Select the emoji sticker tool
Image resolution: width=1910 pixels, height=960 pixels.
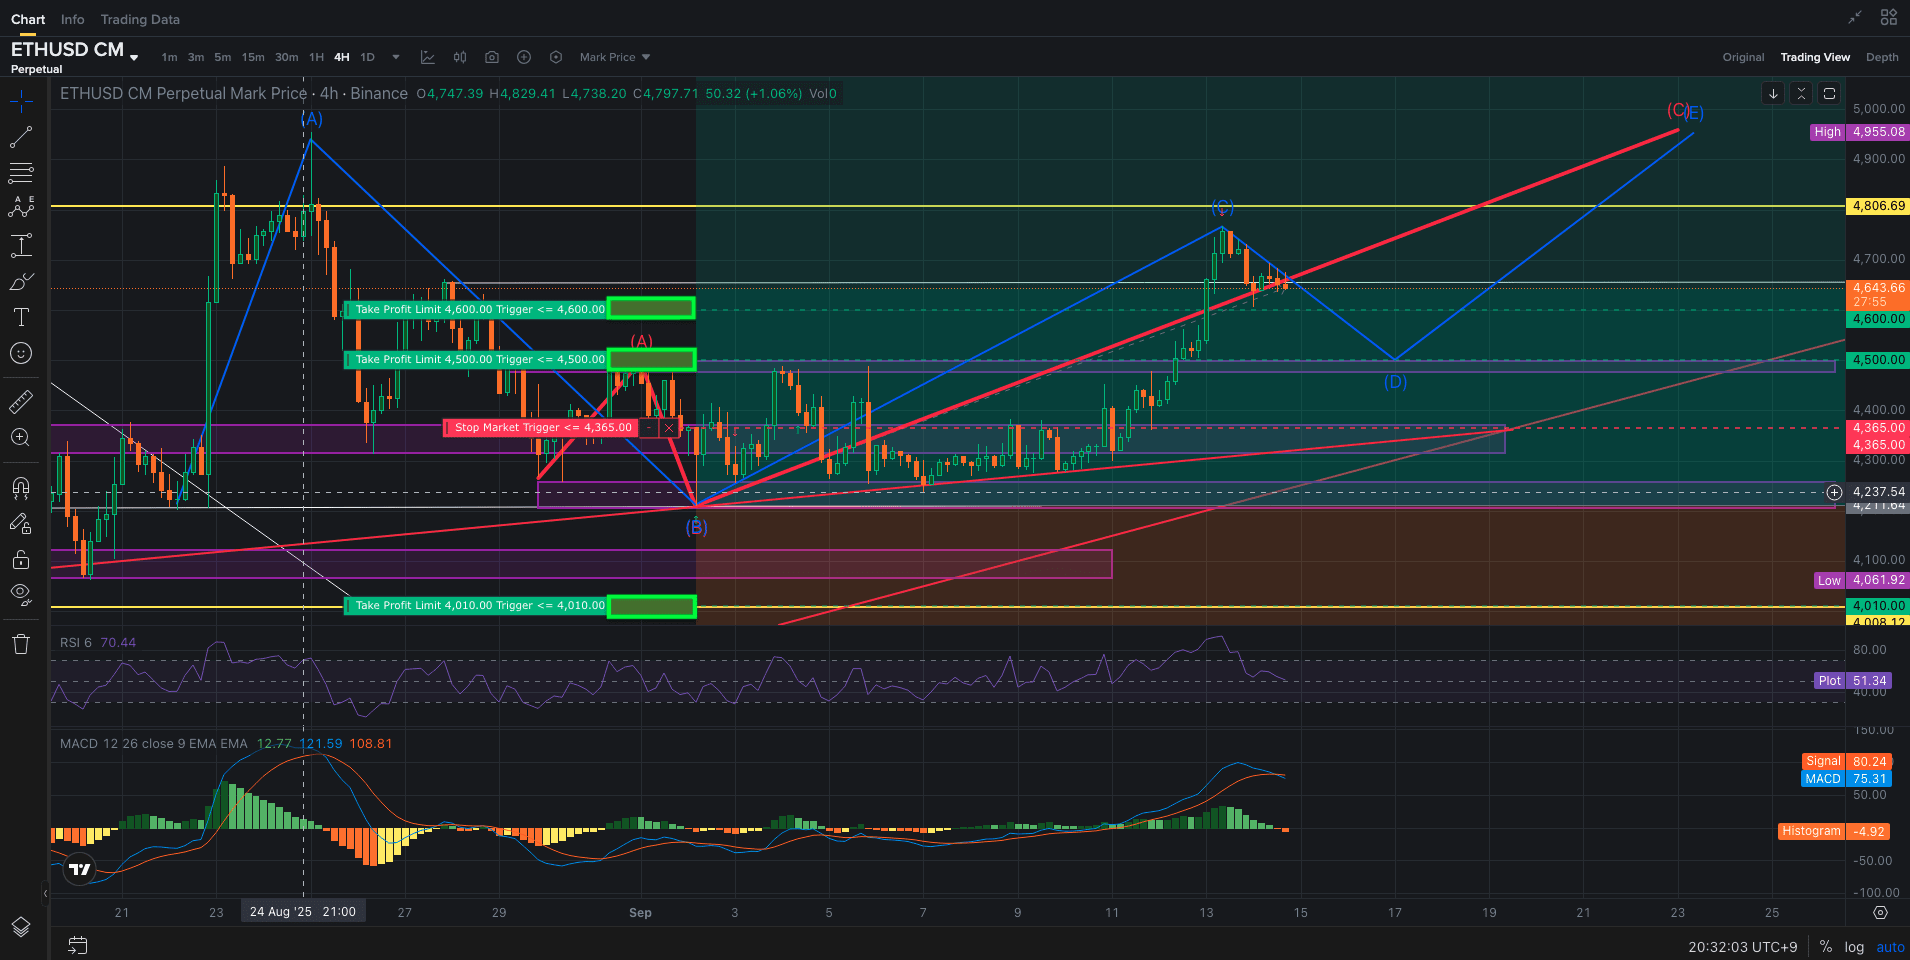(21, 353)
